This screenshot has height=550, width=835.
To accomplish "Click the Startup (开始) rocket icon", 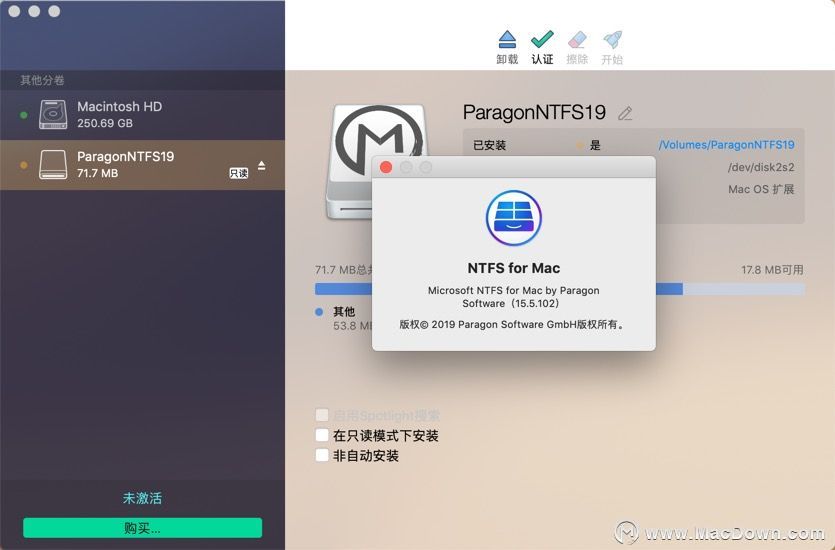I will click(612, 40).
